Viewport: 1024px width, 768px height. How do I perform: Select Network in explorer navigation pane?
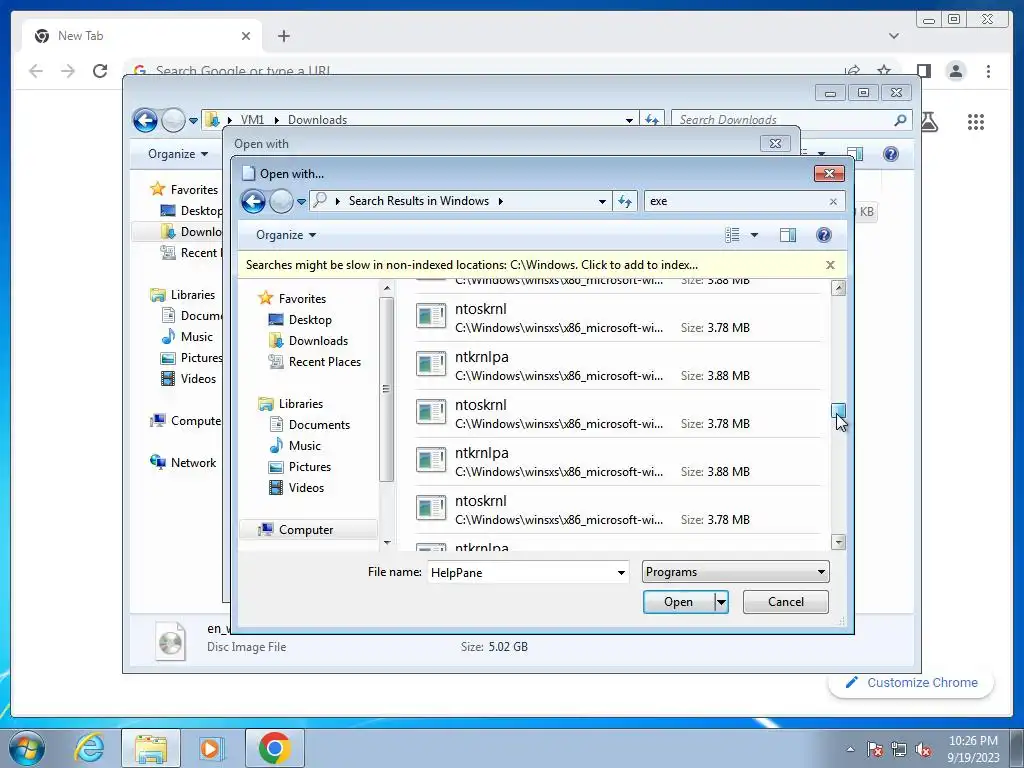coord(184,462)
